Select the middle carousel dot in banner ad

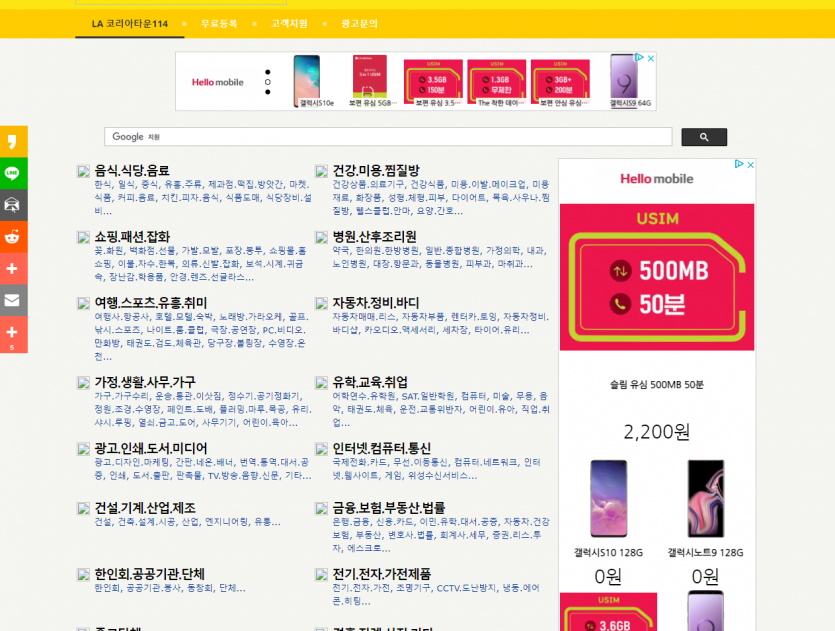(267, 81)
